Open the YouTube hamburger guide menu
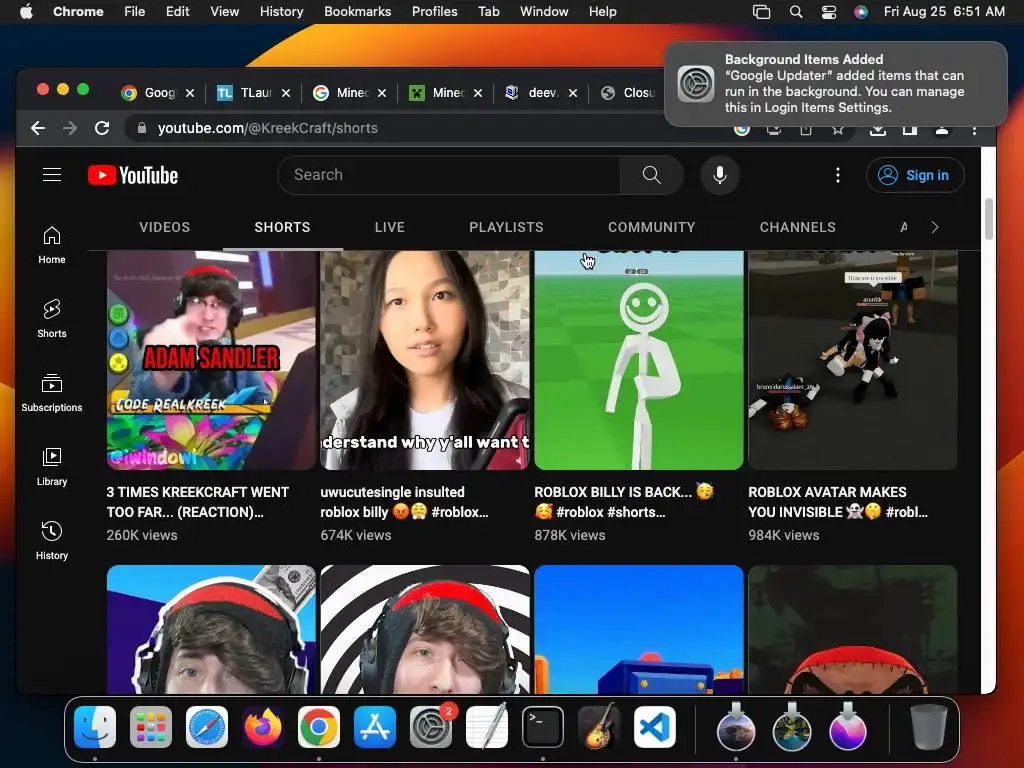Image resolution: width=1024 pixels, height=768 pixels. pyautogui.click(x=52, y=175)
